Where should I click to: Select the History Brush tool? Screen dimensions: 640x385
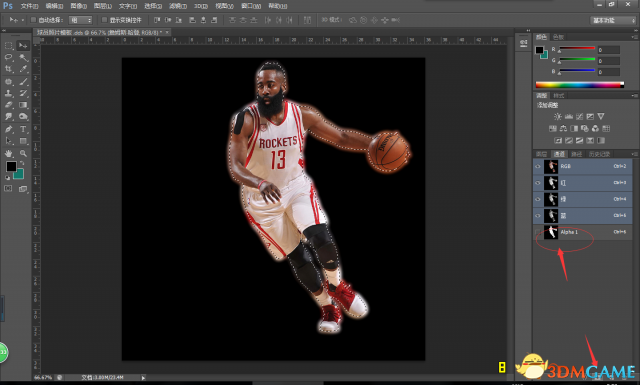pos(23,93)
